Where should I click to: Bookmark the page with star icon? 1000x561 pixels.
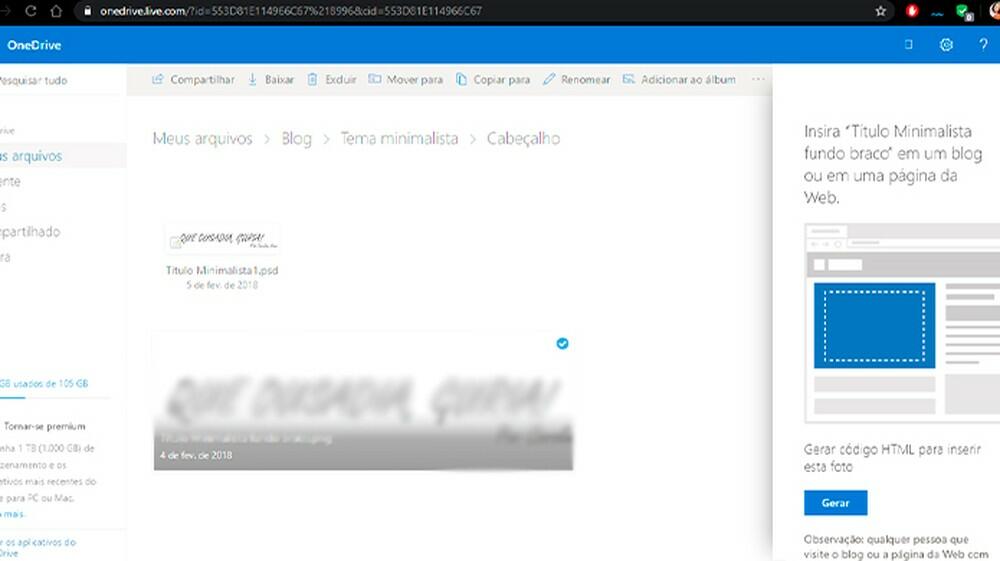click(880, 12)
